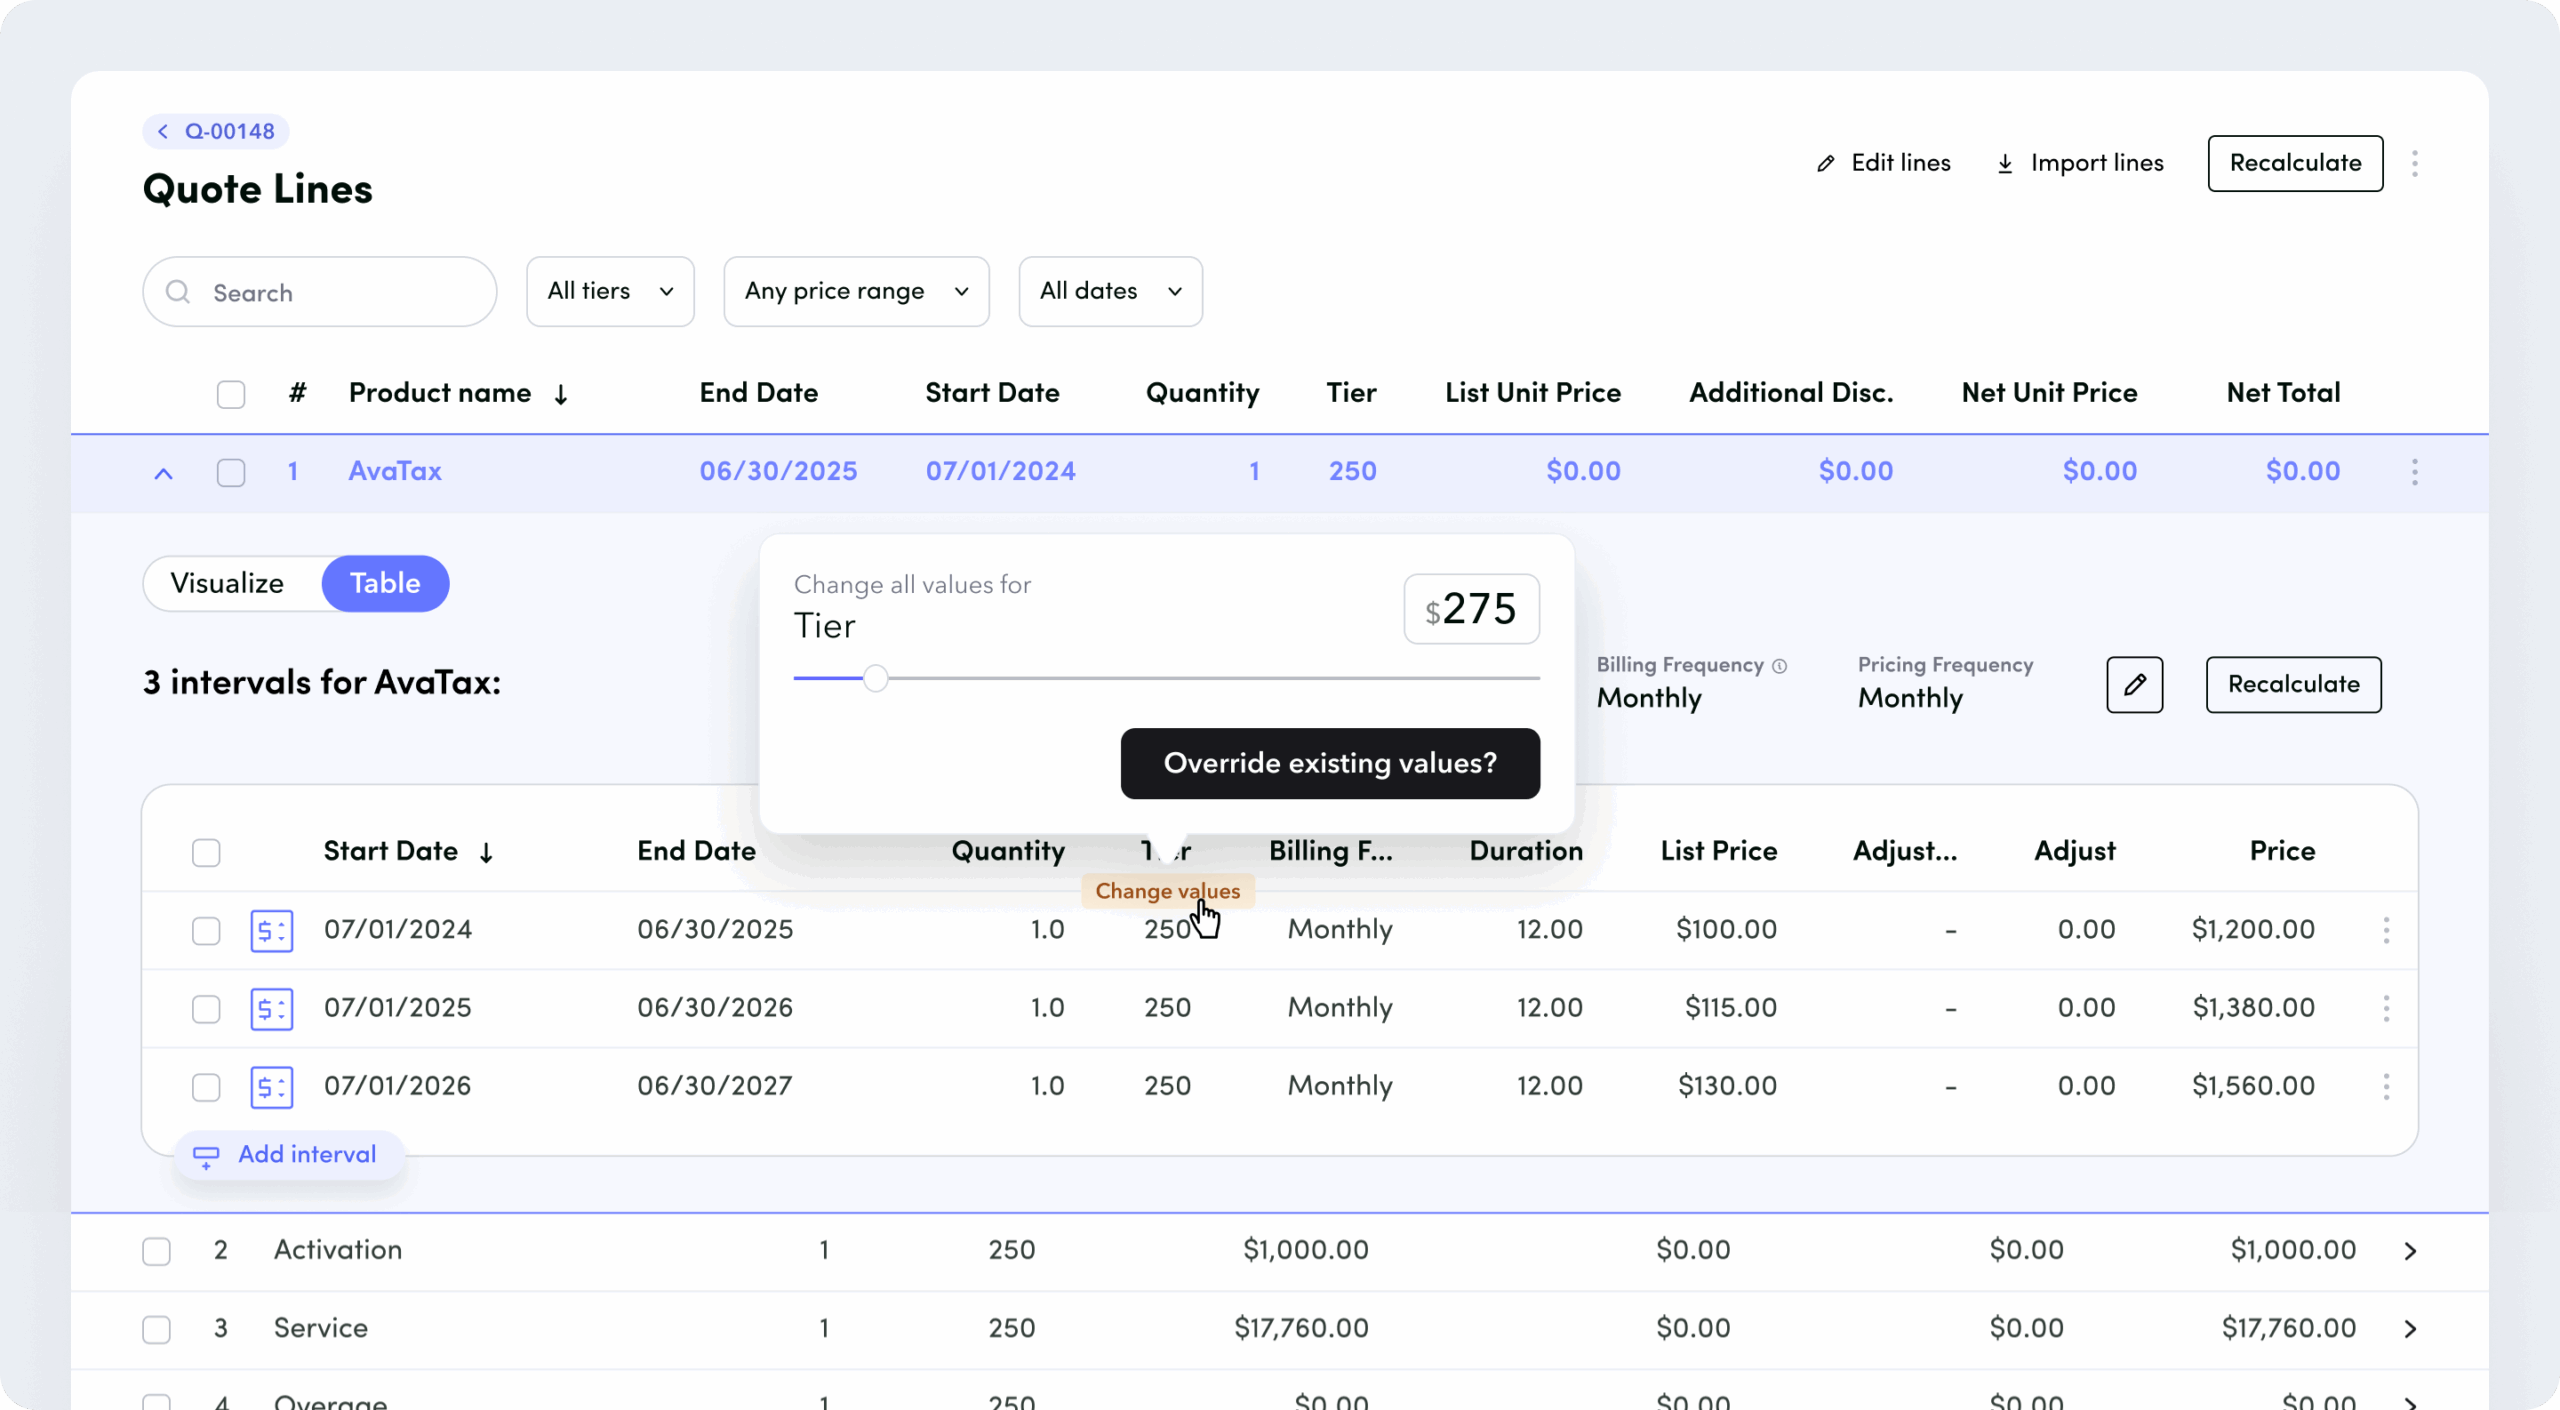Switch to the Table view
Image resolution: width=2560 pixels, height=1410 pixels.
(385, 583)
